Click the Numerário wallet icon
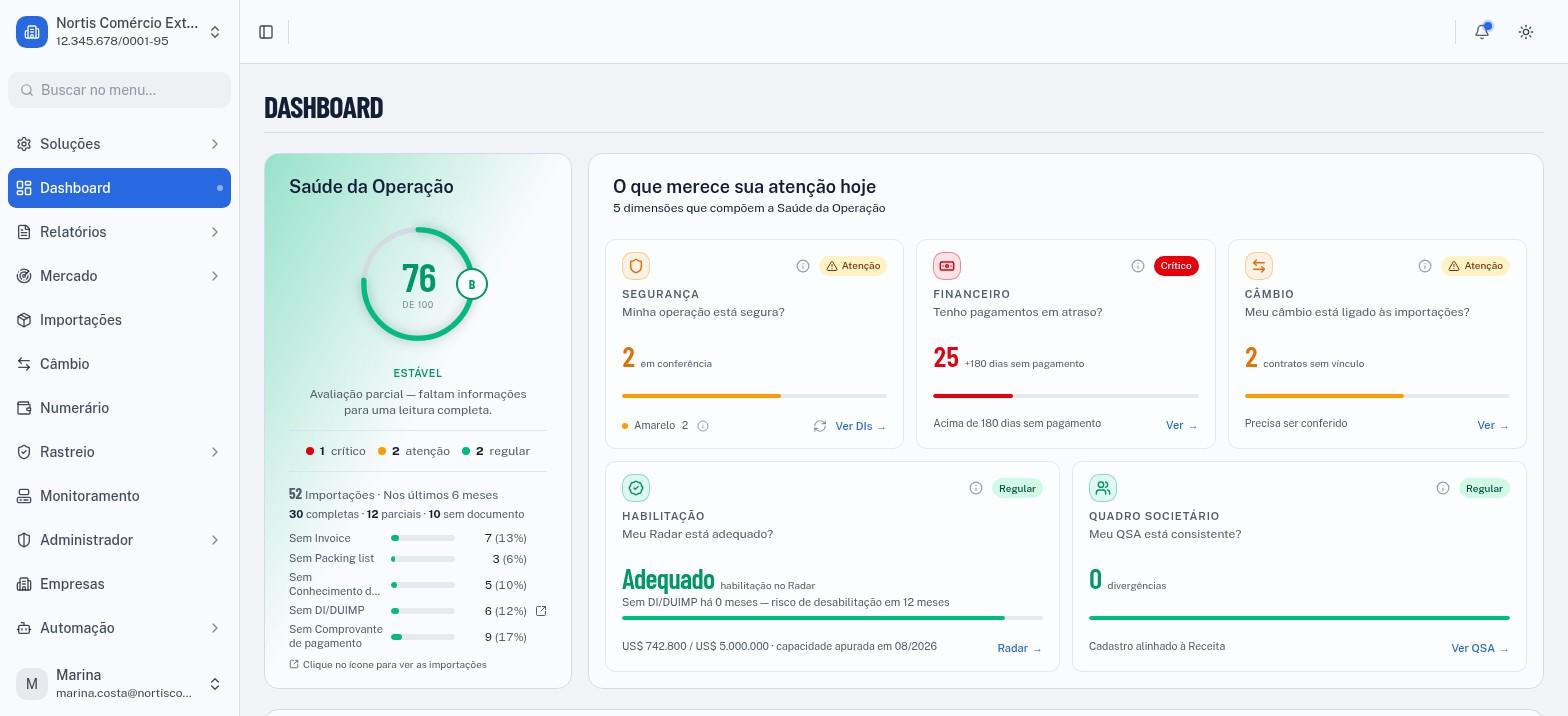The image size is (1568, 716). click(x=24, y=408)
